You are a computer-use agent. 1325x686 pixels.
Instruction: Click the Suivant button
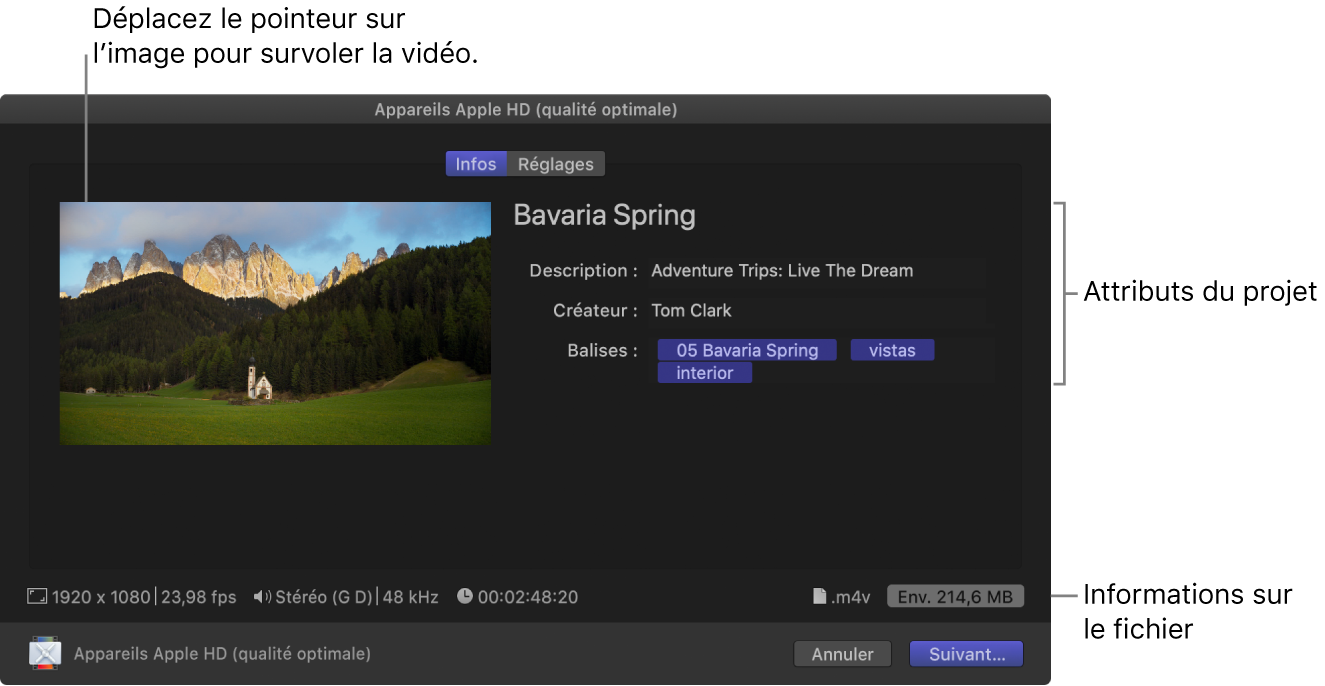coord(965,653)
